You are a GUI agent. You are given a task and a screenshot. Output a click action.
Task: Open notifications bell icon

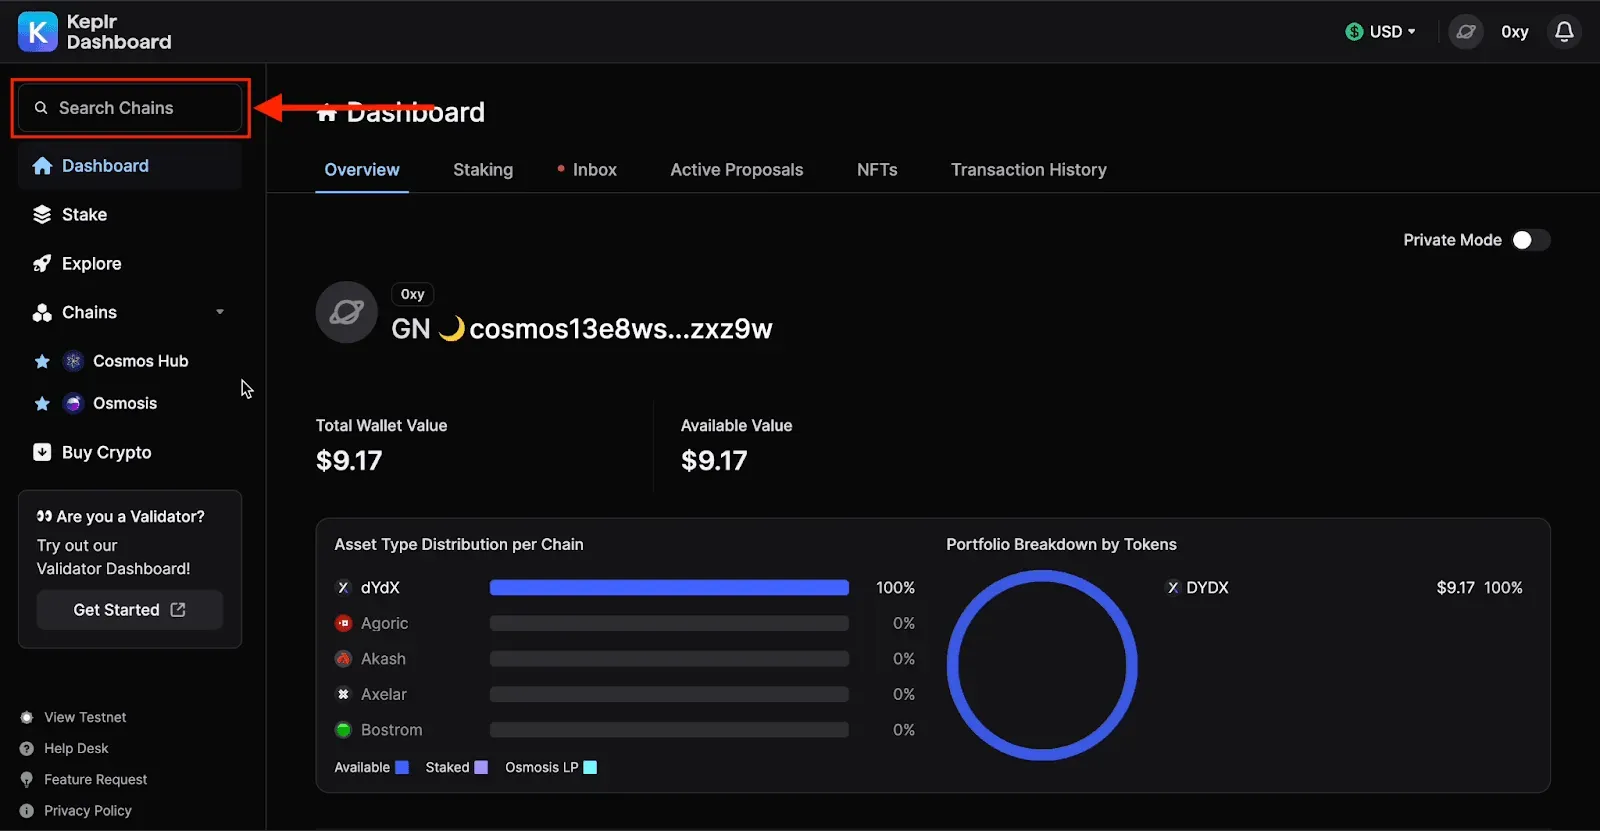click(x=1564, y=32)
